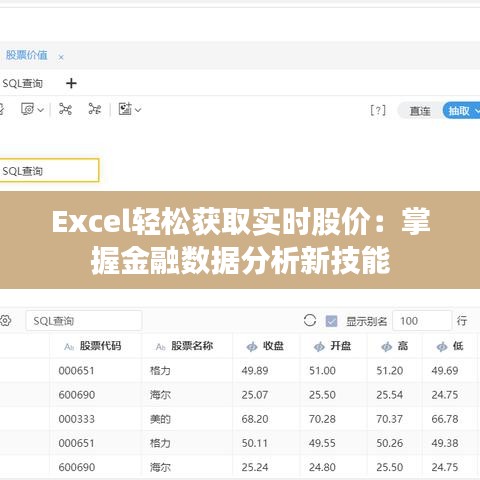Click the image export icon in the toolbar
This screenshot has width=480, height=480.
(125, 109)
